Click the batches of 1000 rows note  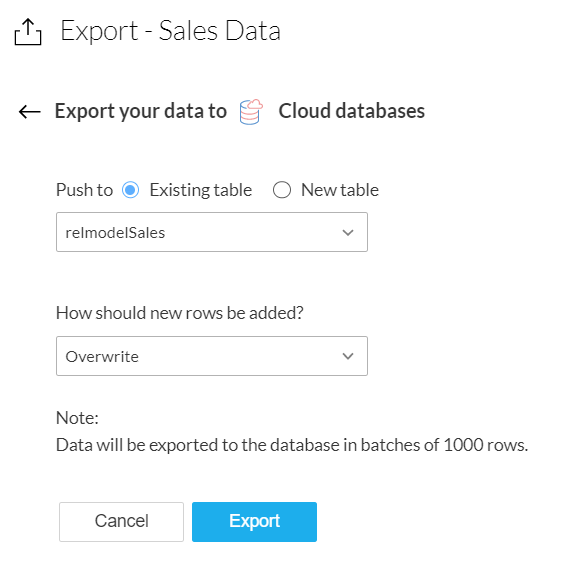coord(292,445)
